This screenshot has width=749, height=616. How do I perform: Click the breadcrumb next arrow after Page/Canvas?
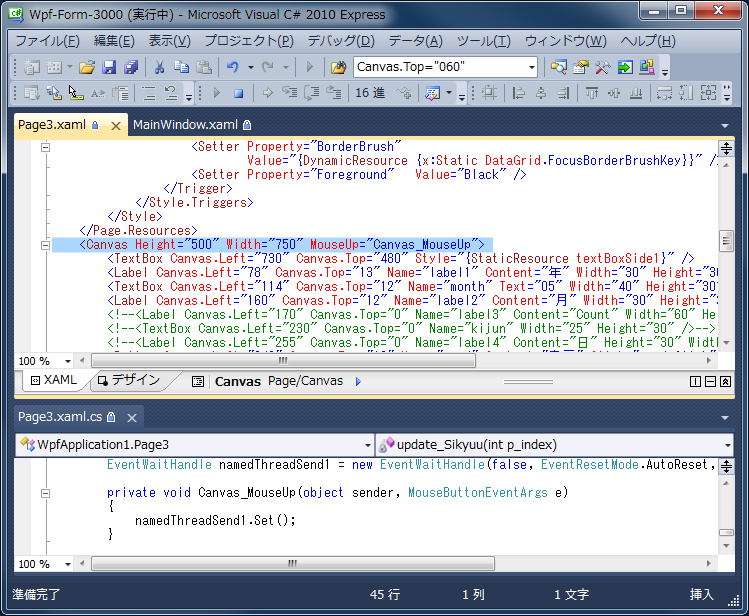(x=358, y=382)
